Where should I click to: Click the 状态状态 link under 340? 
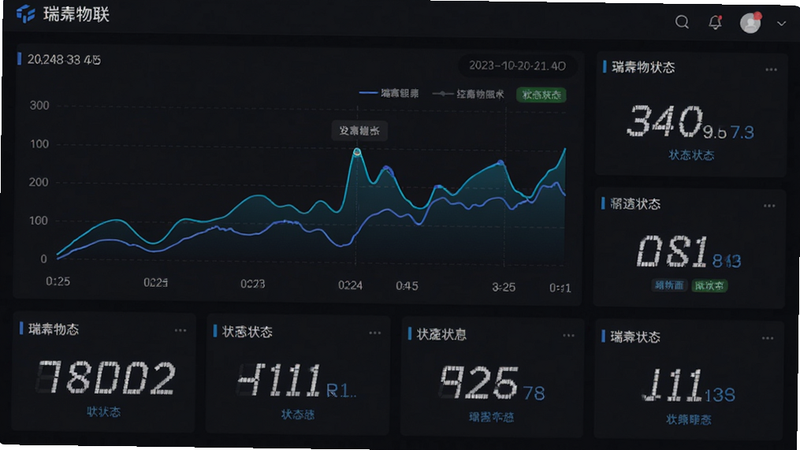click(691, 155)
